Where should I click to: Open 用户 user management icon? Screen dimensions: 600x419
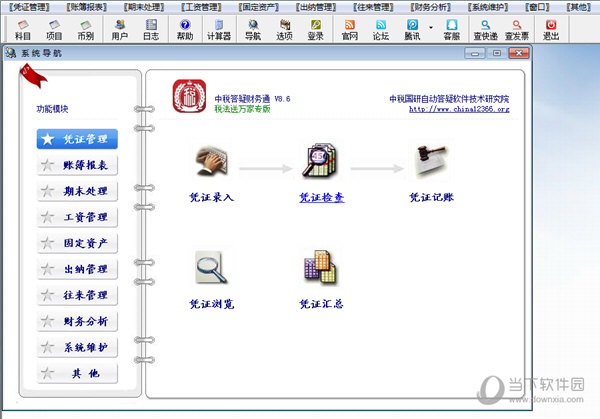(120, 30)
